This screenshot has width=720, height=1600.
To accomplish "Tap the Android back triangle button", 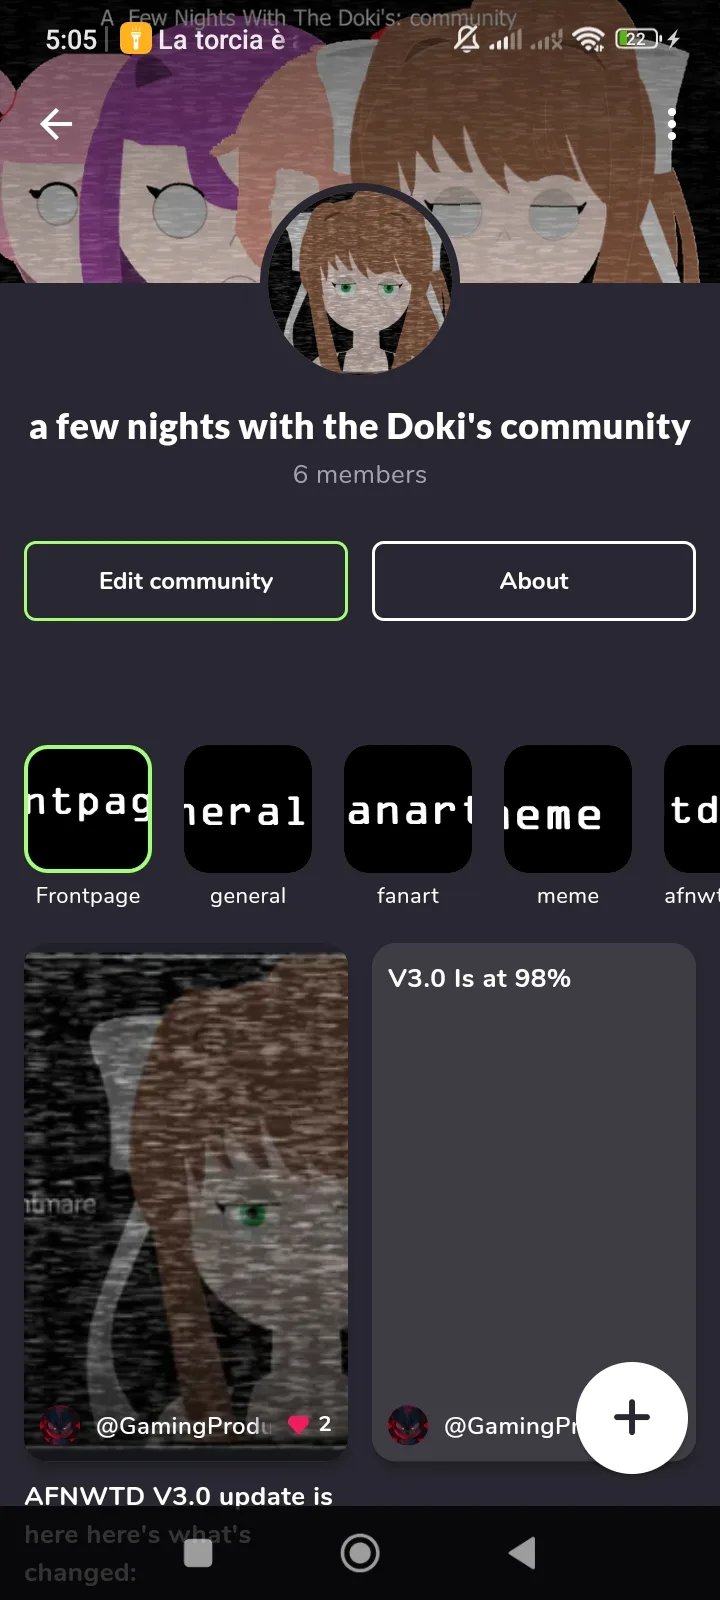I will click(522, 1553).
